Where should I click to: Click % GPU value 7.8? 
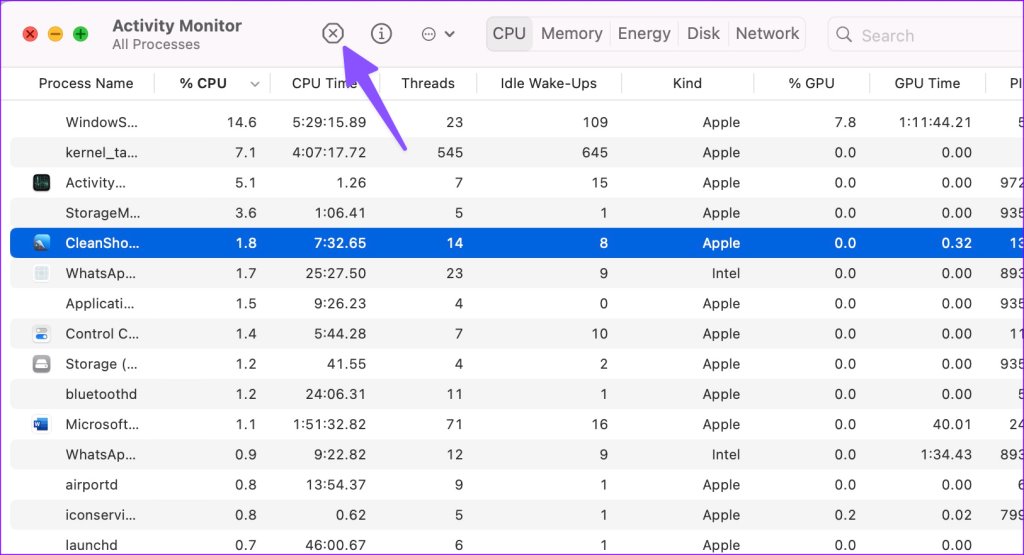click(845, 122)
